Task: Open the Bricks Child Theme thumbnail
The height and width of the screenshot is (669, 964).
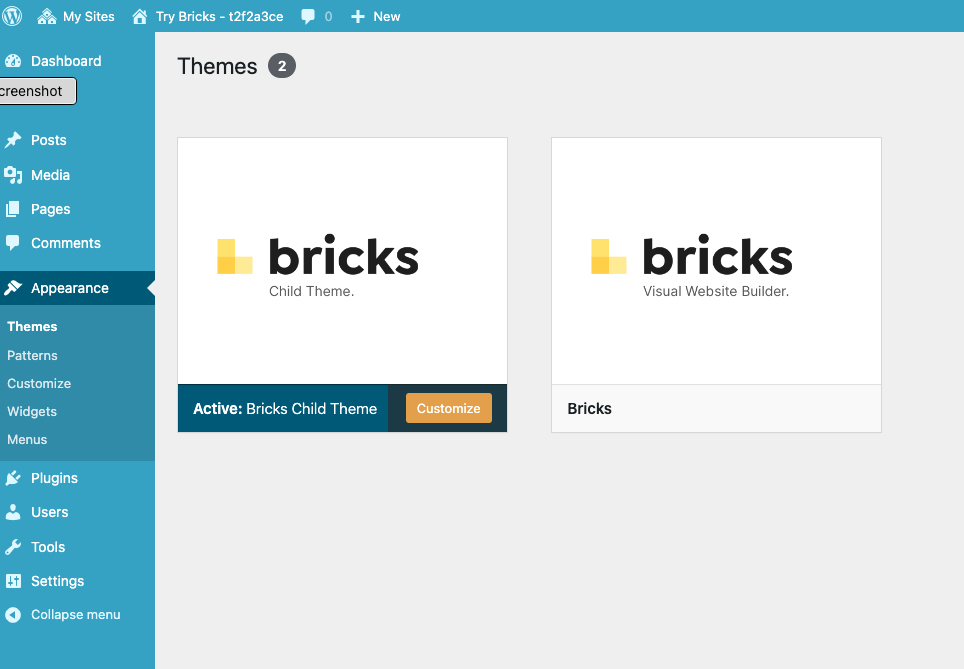Action: tap(342, 261)
